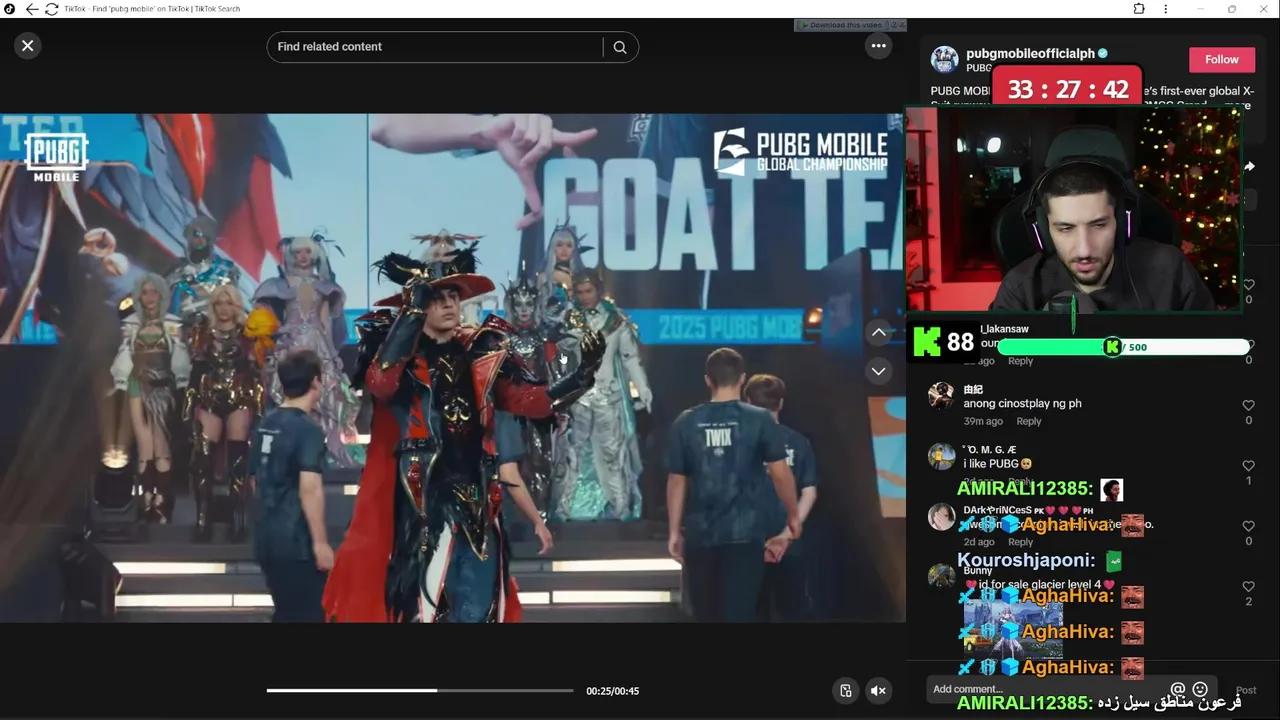This screenshot has height=720, width=1280.
Task: Seek on the video progress bar
Action: pos(420,690)
